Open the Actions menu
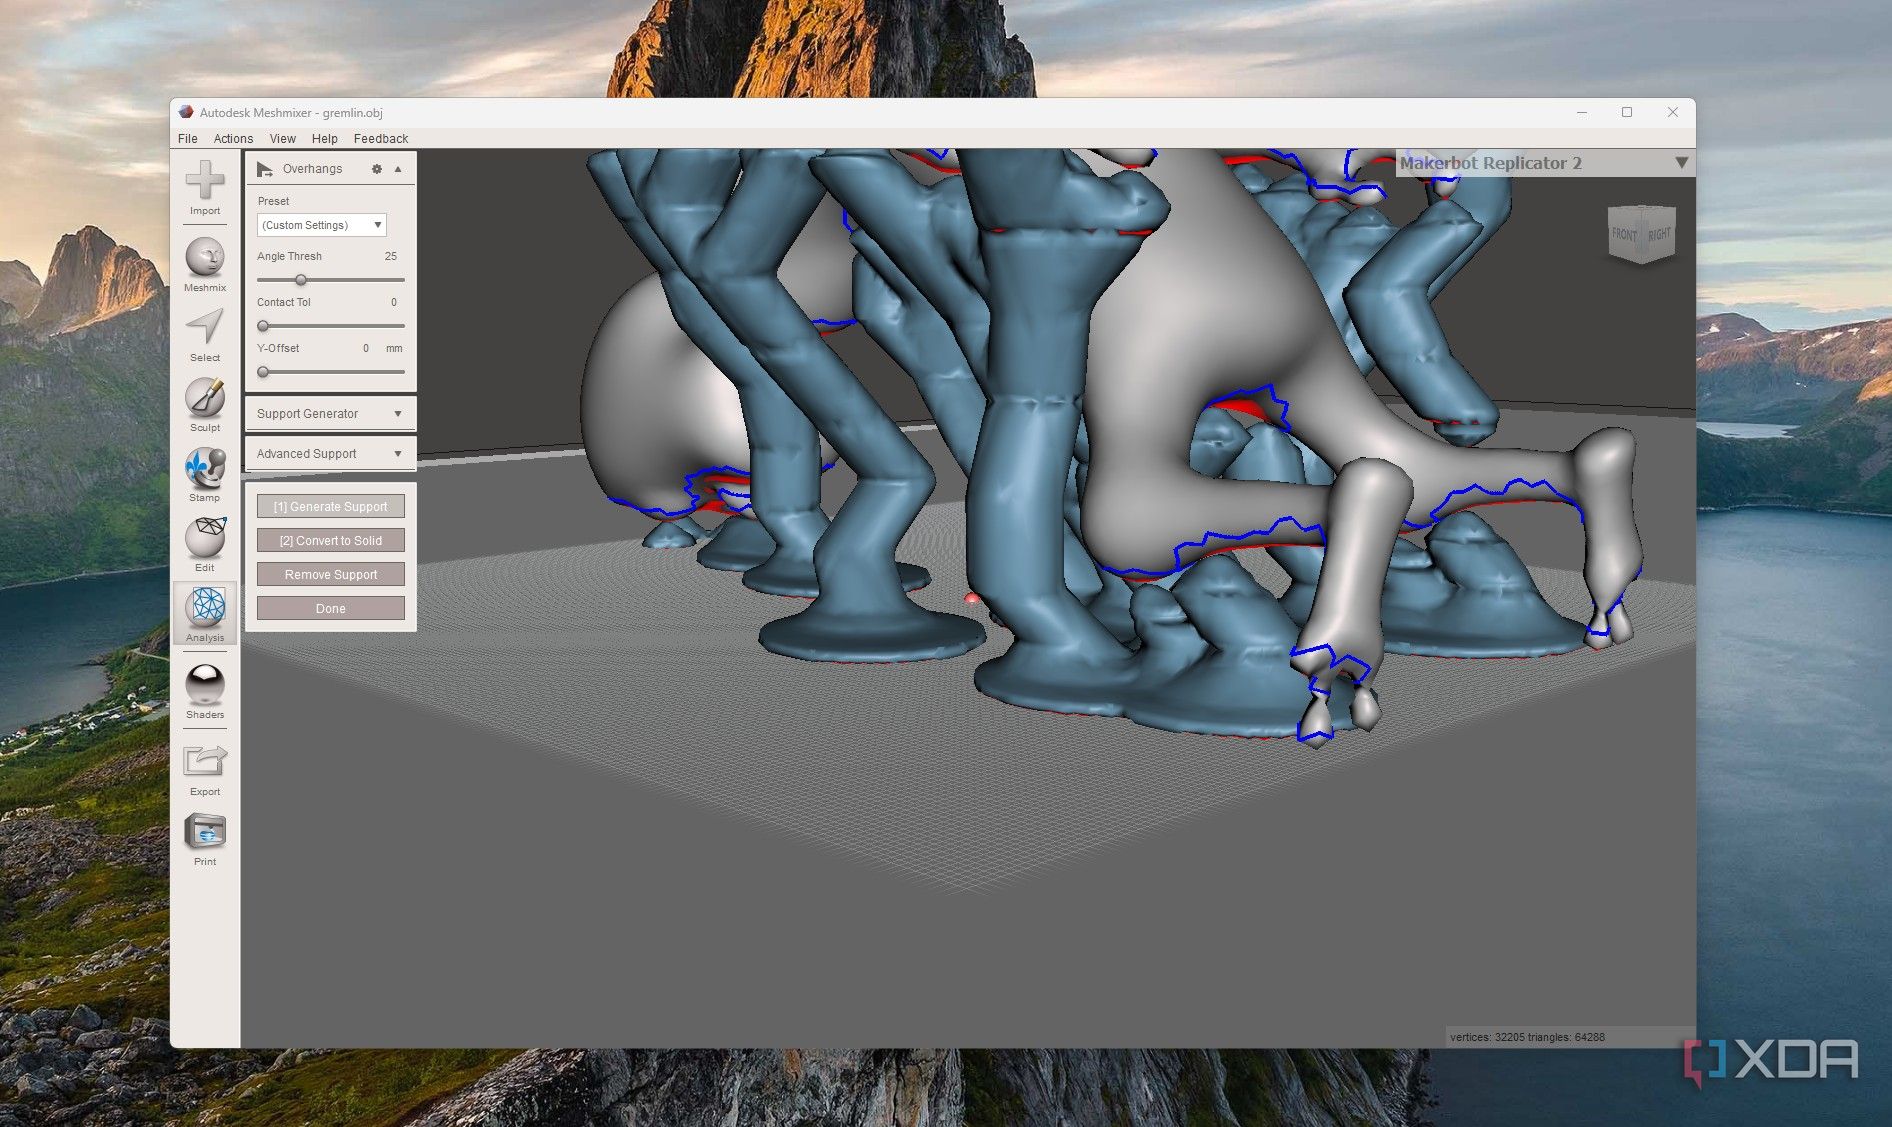The height and width of the screenshot is (1127, 1892). (x=233, y=139)
